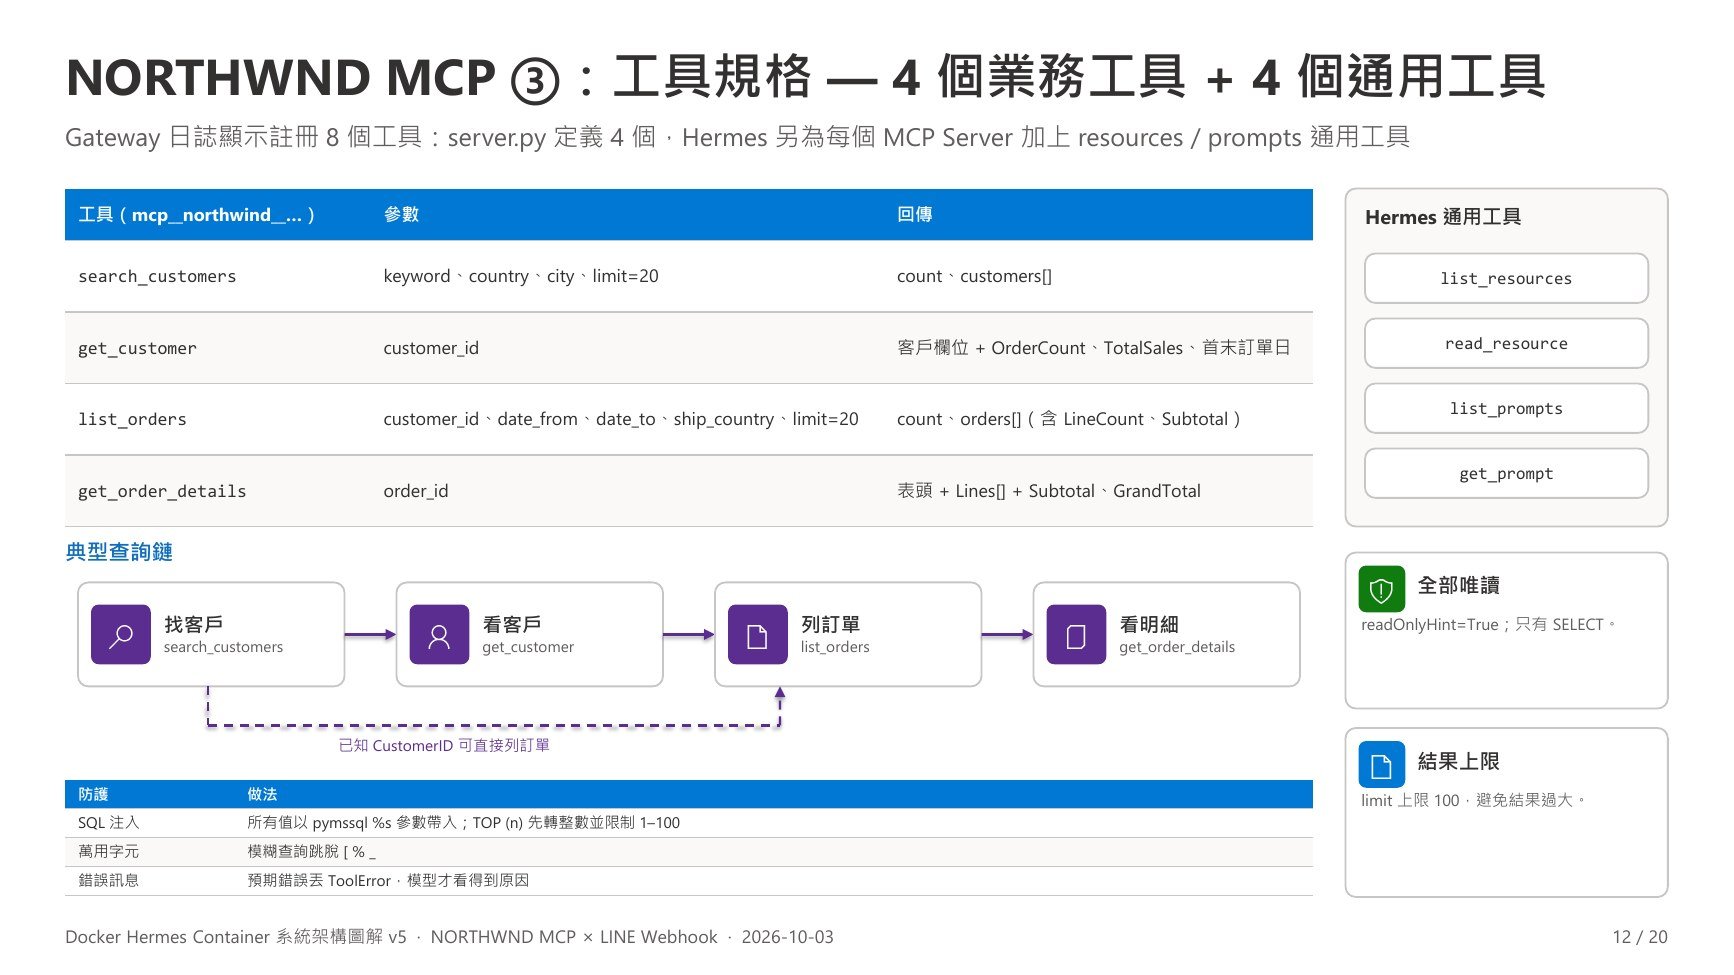Viewport: 1734px width, 975px height.
Task: Click the 典型查詢鏈 heading
Action: click(119, 552)
